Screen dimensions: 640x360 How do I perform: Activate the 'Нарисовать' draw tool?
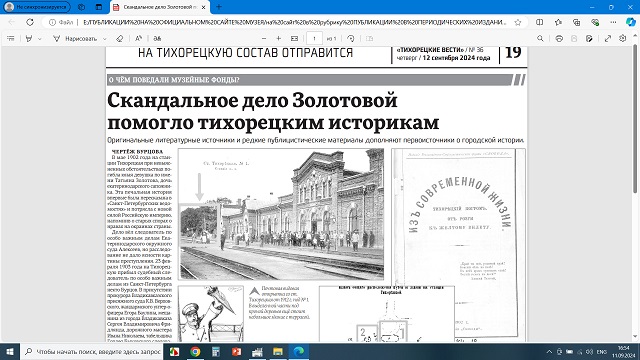(75, 38)
